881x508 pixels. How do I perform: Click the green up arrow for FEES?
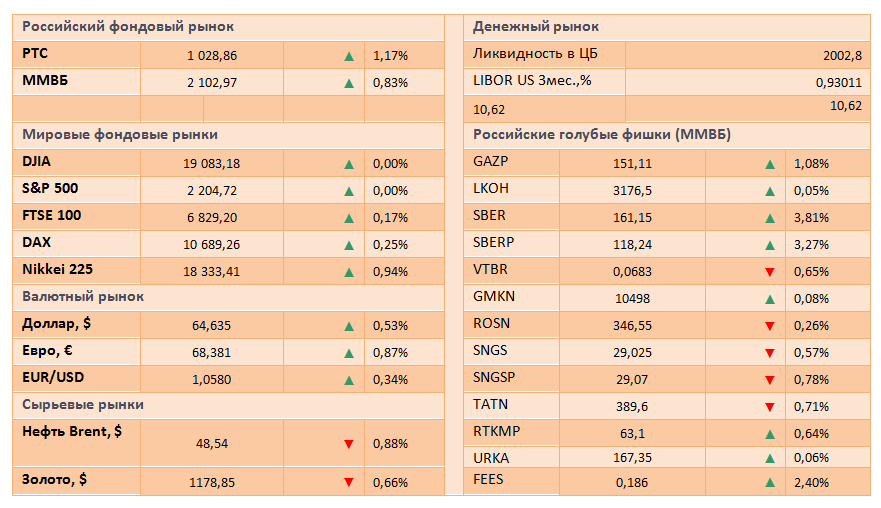click(769, 483)
